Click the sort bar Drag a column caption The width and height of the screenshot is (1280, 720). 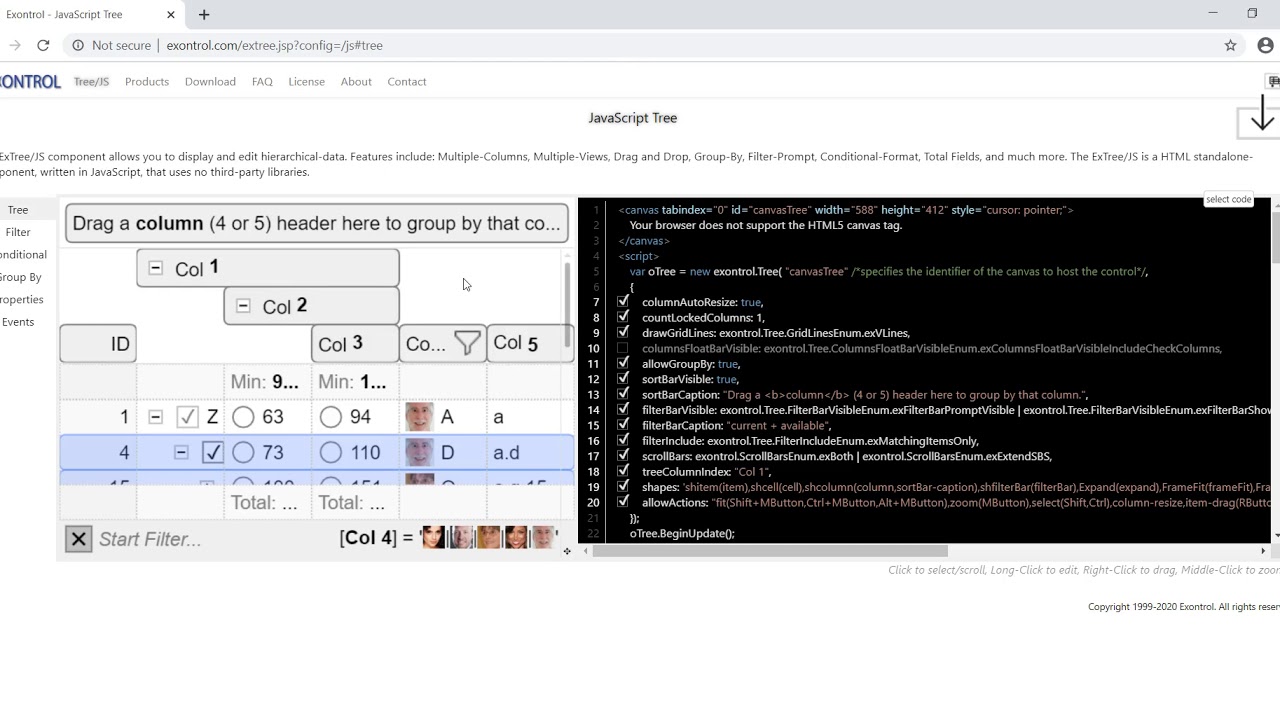click(316, 223)
